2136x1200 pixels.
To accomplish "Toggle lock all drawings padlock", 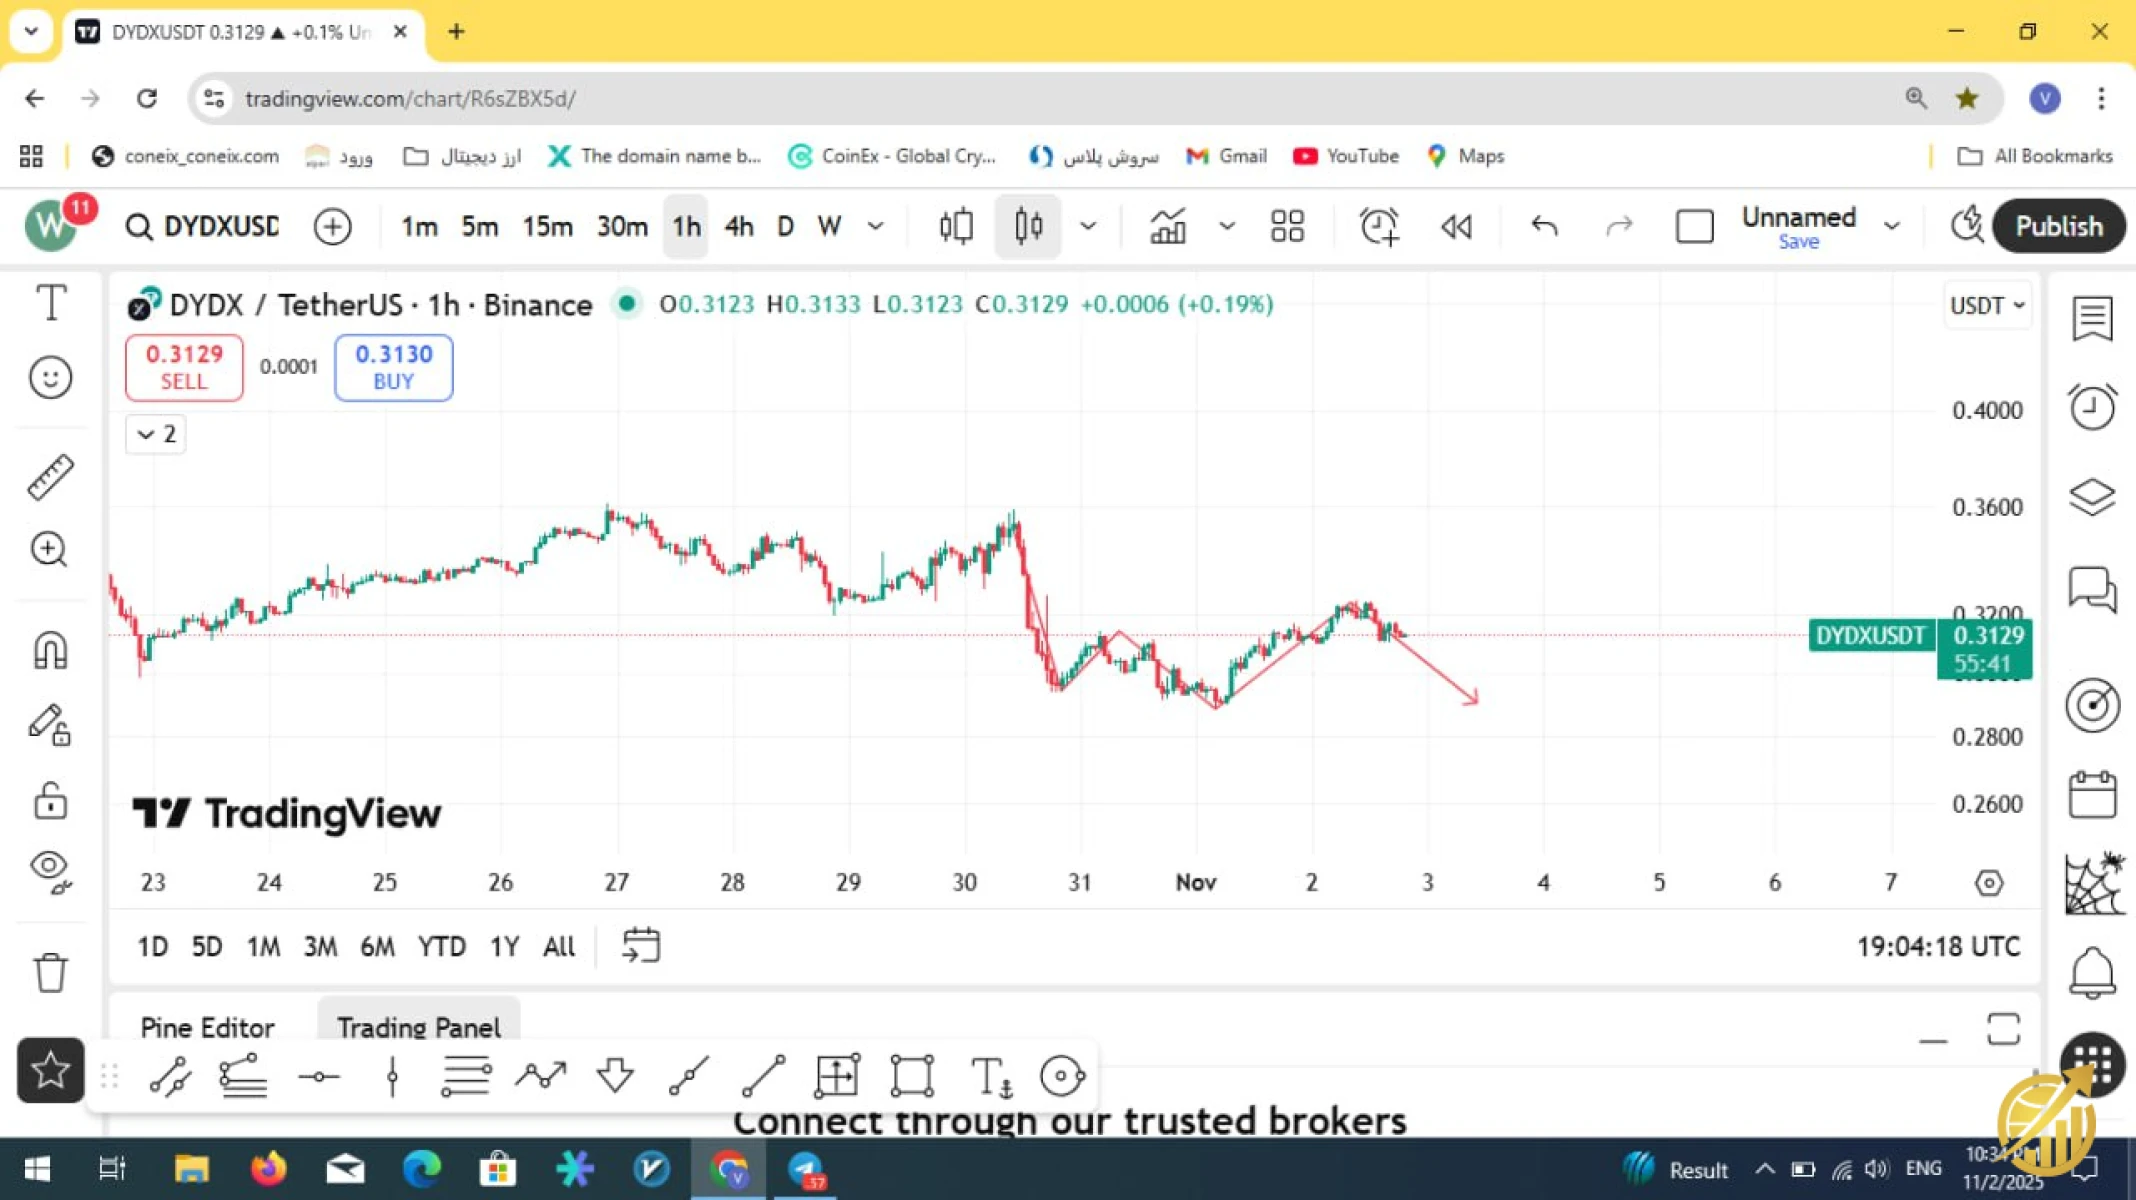I will [50, 800].
